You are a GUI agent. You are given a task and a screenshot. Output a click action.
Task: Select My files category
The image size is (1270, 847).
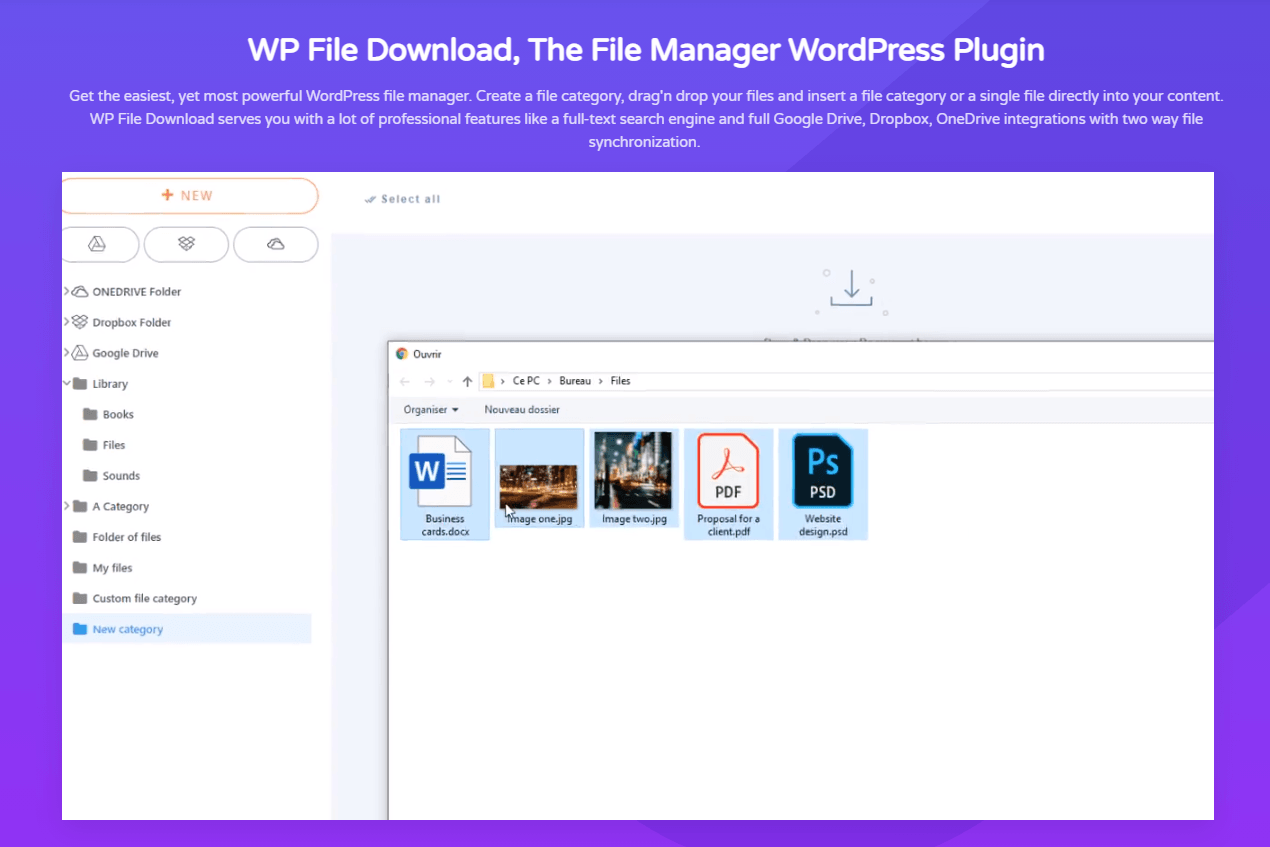pos(112,568)
